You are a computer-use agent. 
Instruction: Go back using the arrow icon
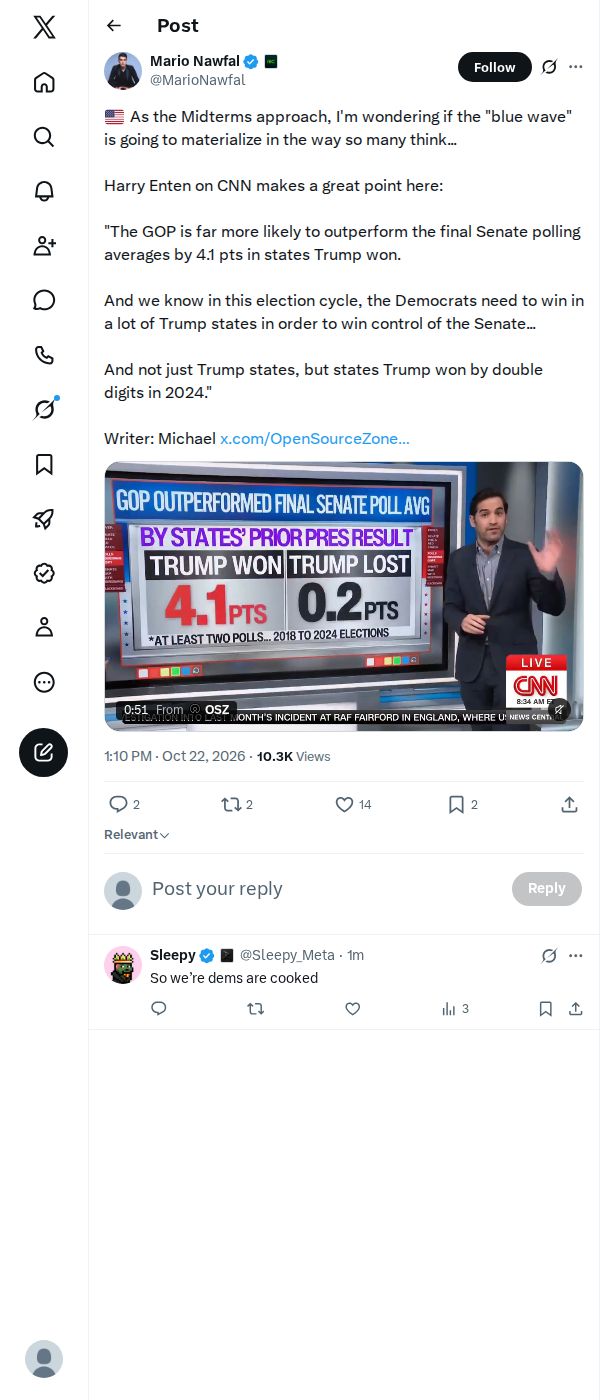pyautogui.click(x=114, y=26)
